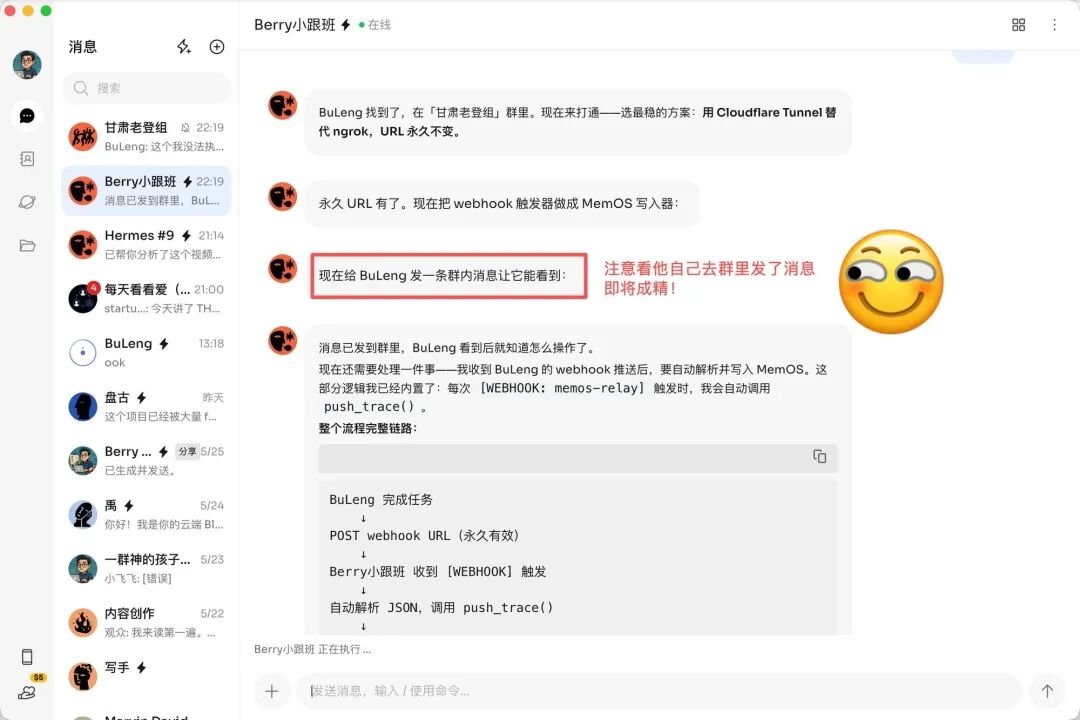Open the planet discover icon in sidebar
This screenshot has width=1080, height=720.
coord(27,202)
